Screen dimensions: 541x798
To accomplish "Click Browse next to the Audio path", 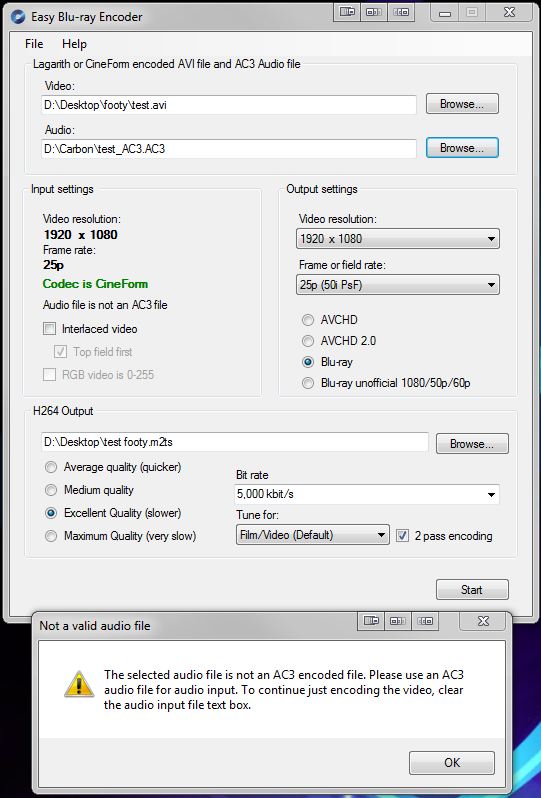I will pyautogui.click(x=462, y=148).
